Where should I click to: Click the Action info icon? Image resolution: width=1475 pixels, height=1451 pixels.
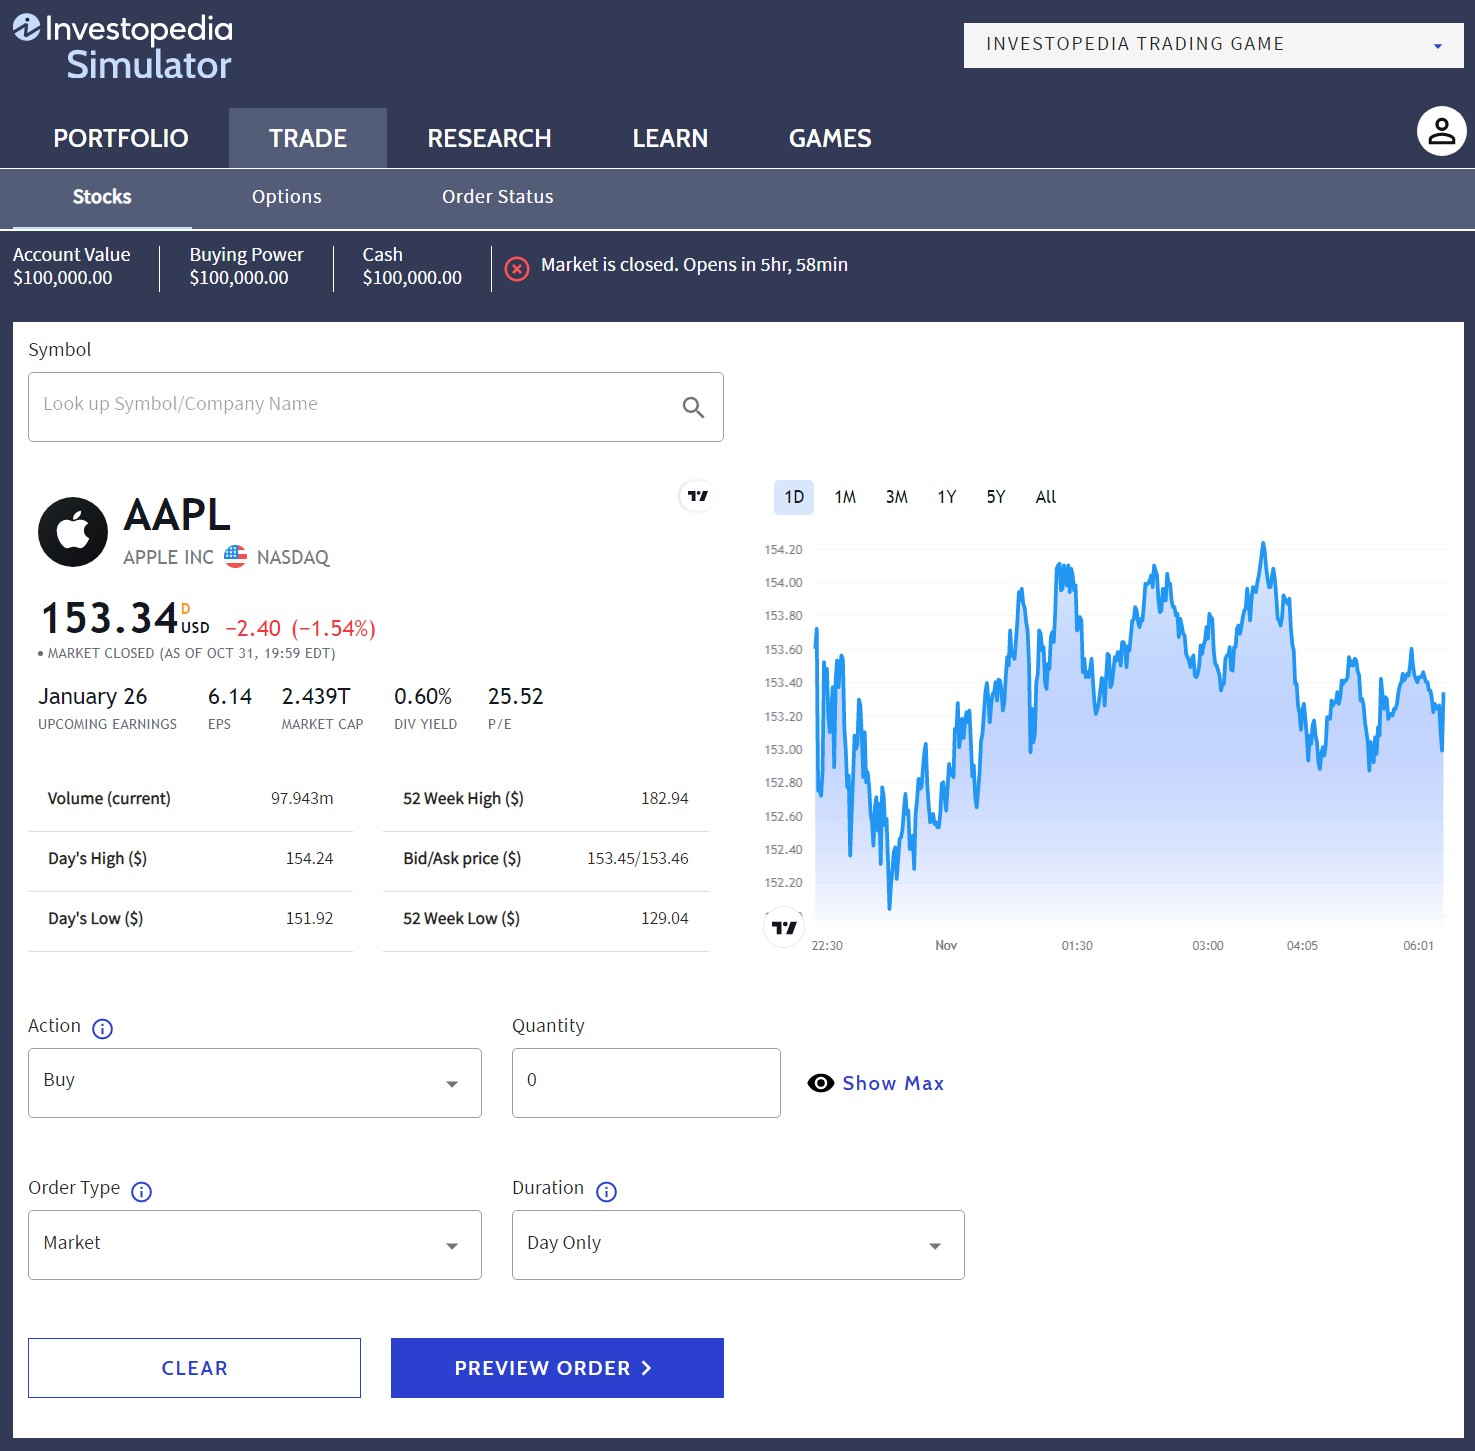click(x=102, y=1029)
